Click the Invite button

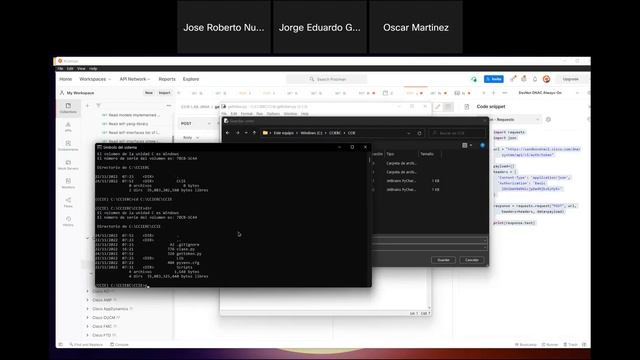coord(494,79)
